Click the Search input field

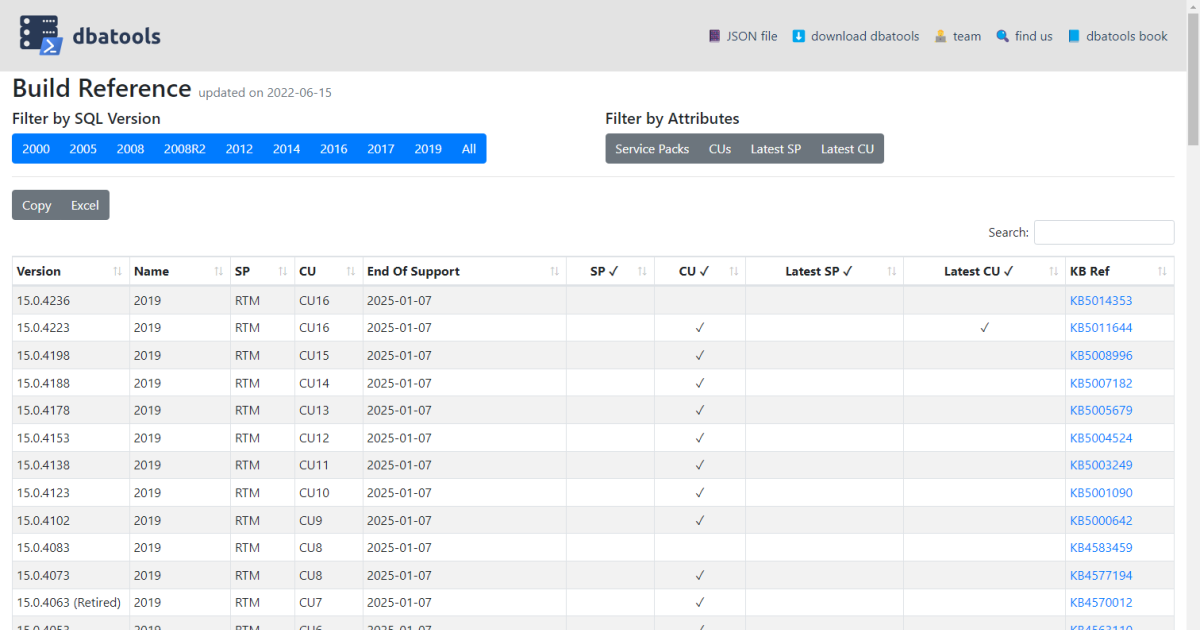pyautogui.click(x=1104, y=232)
